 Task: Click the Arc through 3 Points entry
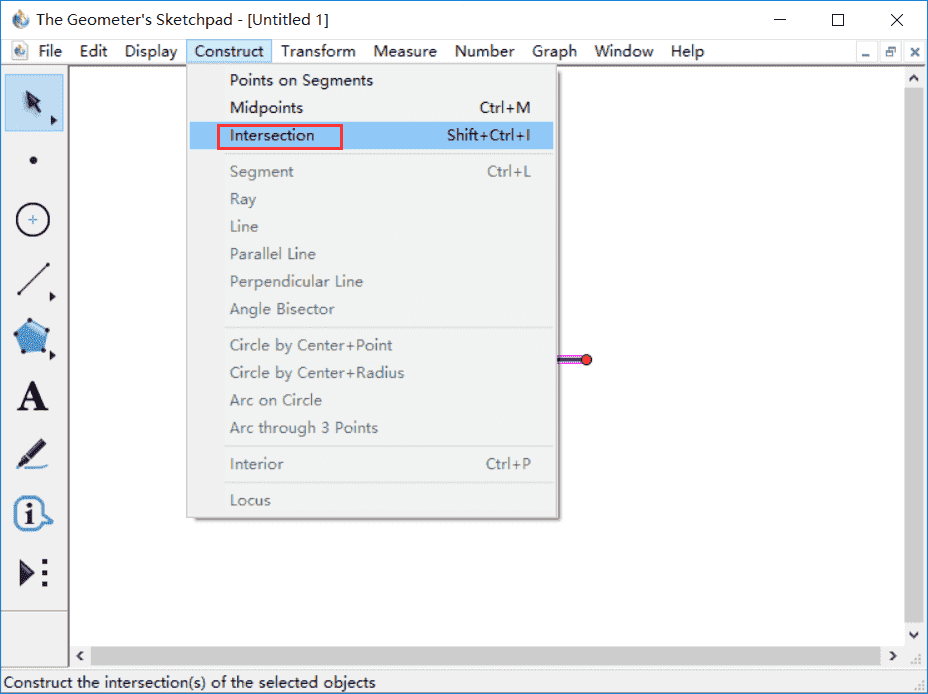(x=372, y=428)
